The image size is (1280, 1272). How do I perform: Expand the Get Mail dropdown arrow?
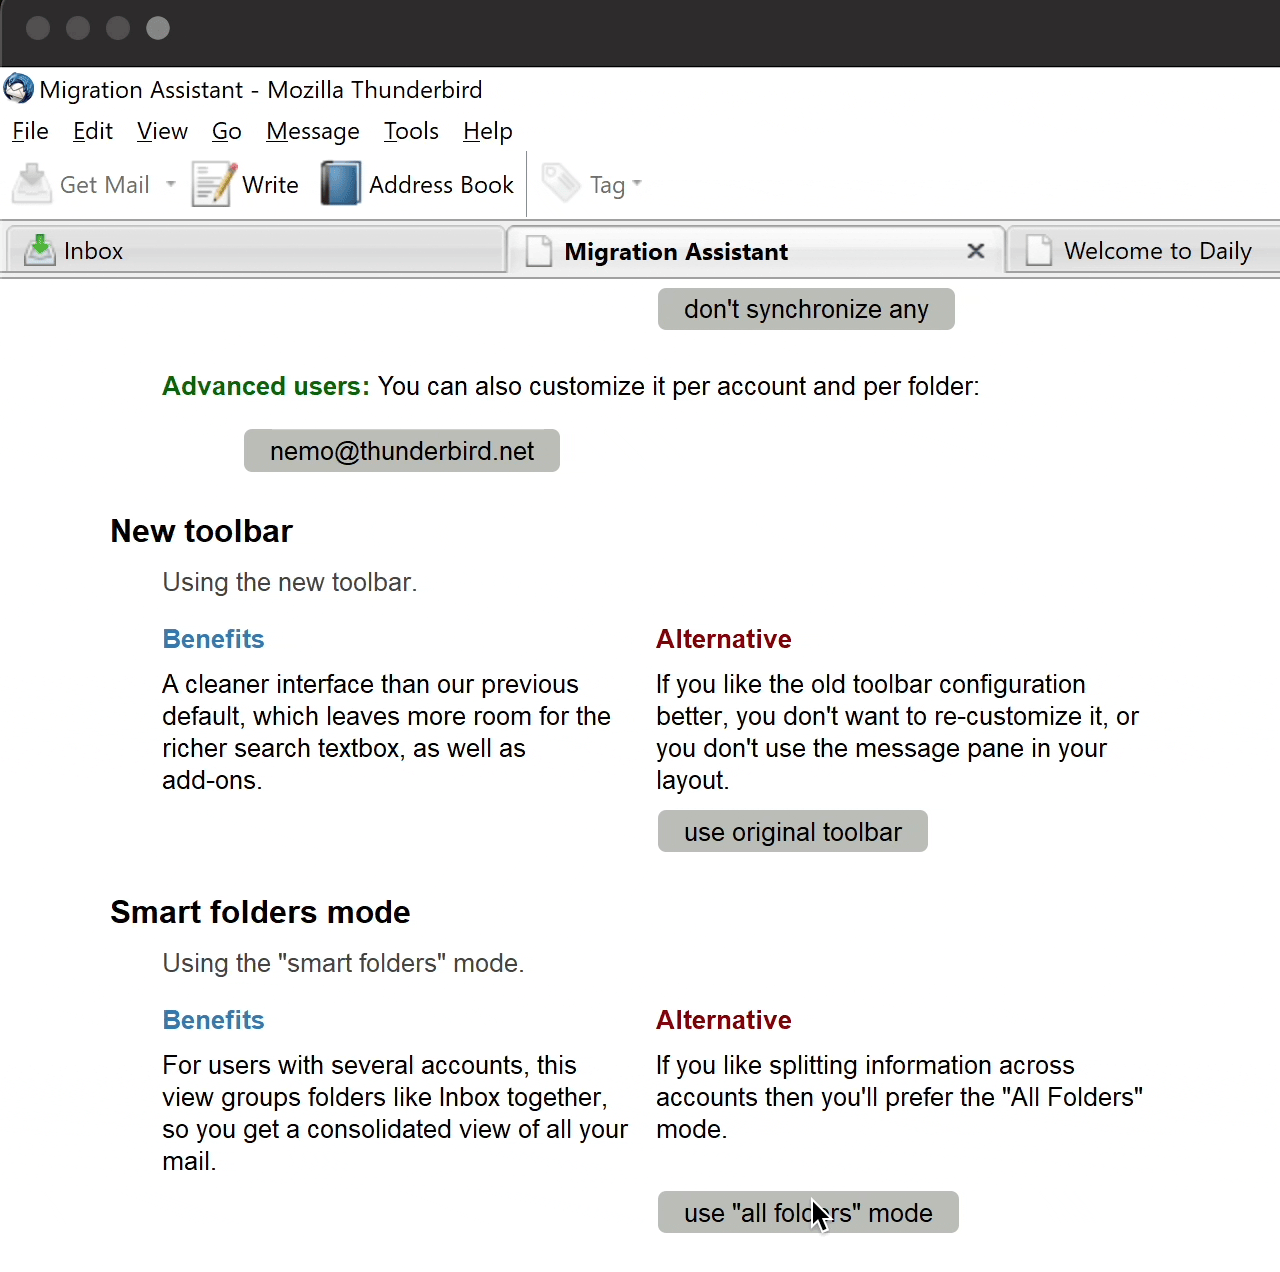pos(171,184)
